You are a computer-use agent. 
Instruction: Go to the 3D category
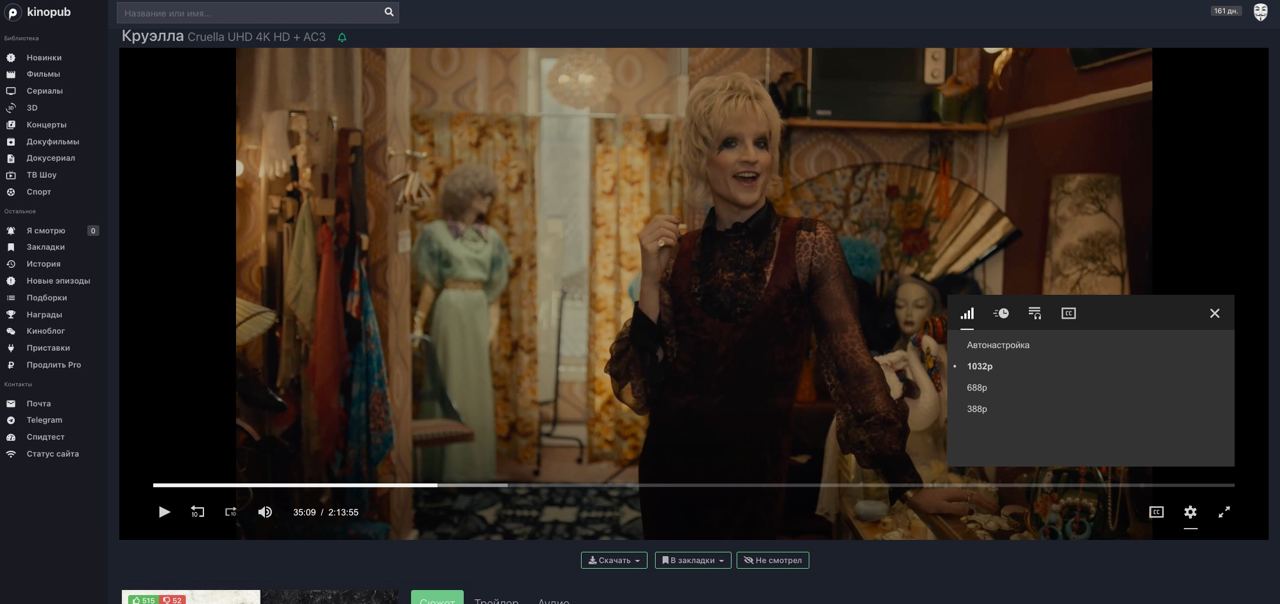pos(32,108)
